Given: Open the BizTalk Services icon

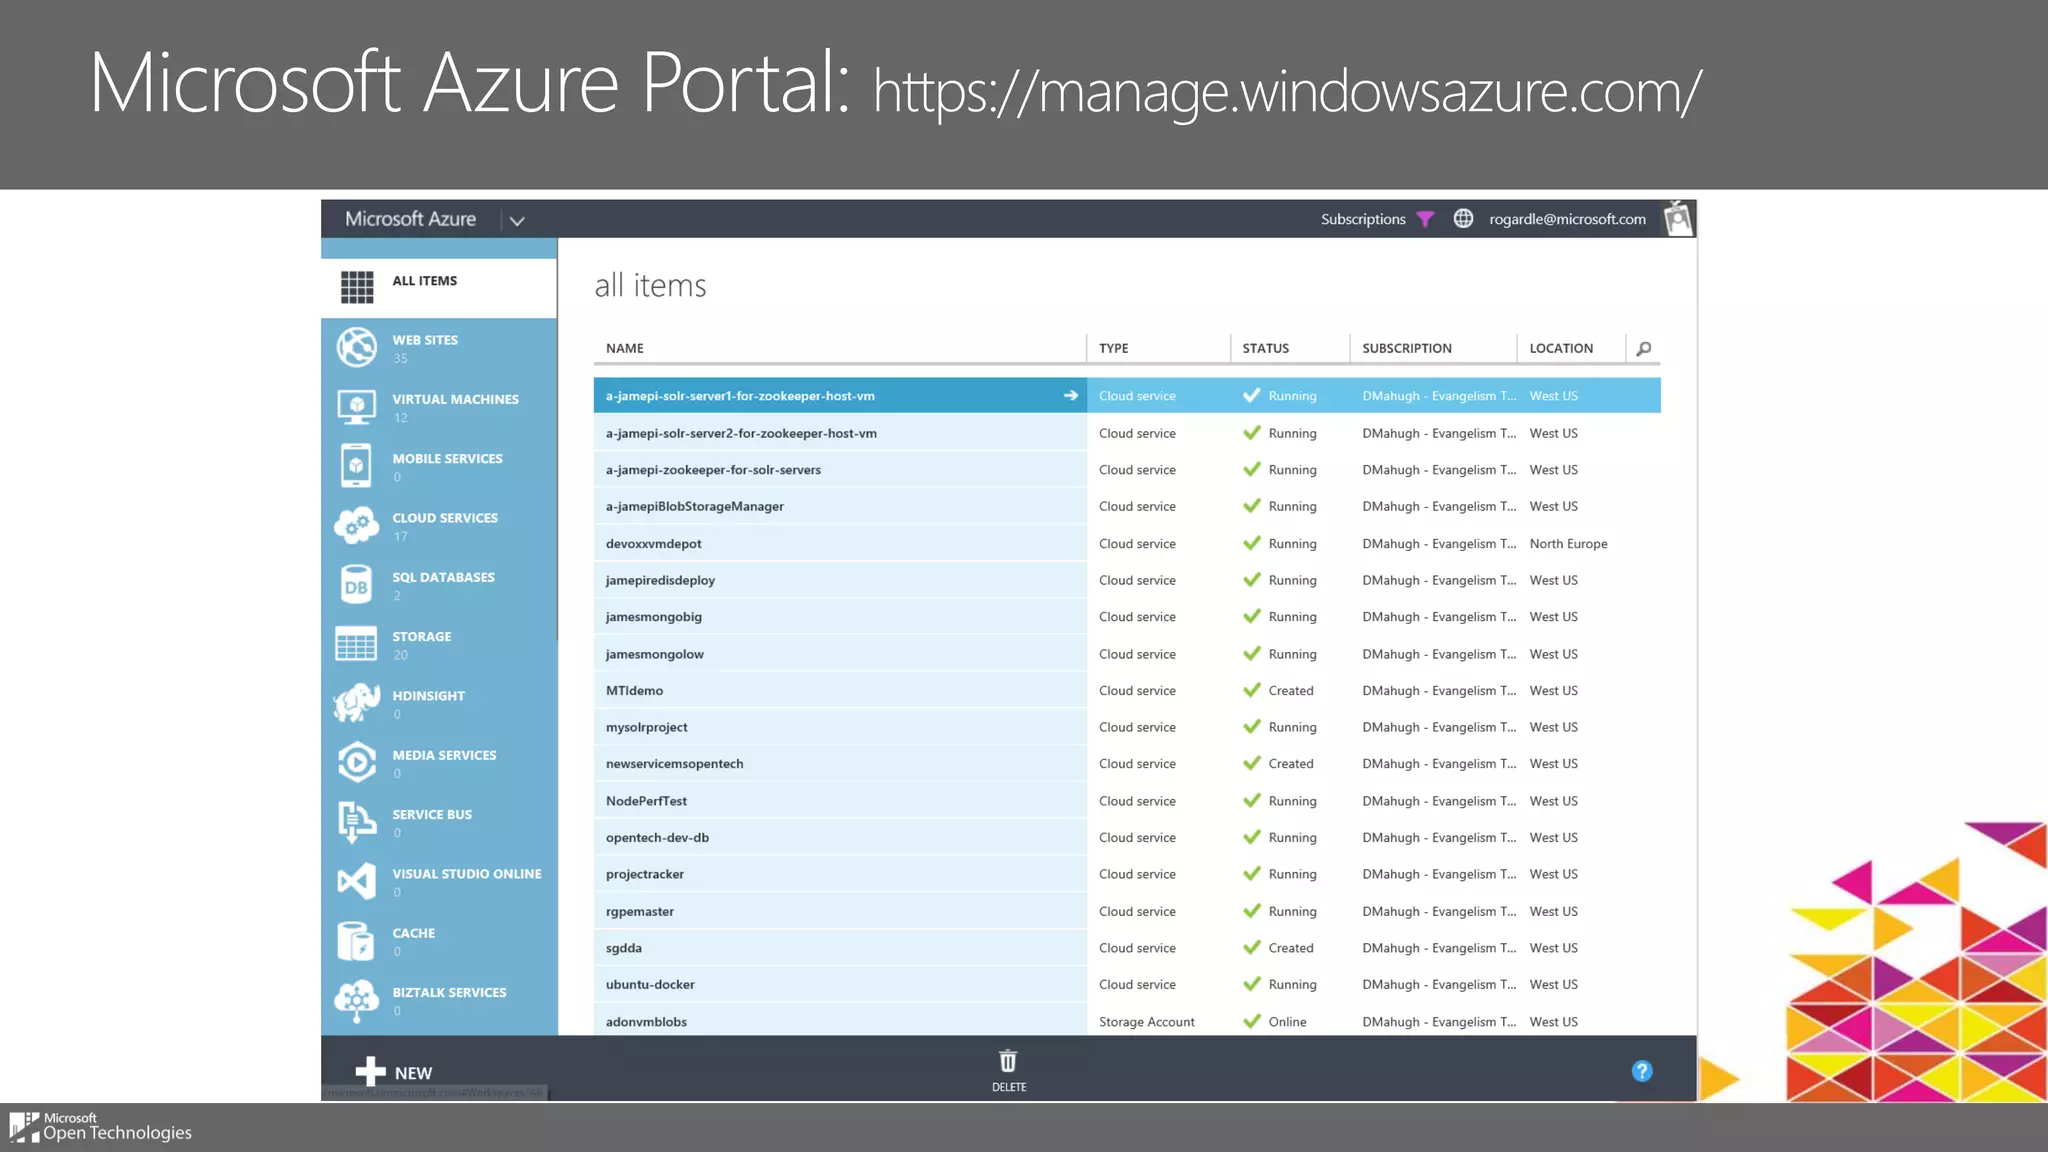Looking at the screenshot, I should coord(357,1001).
